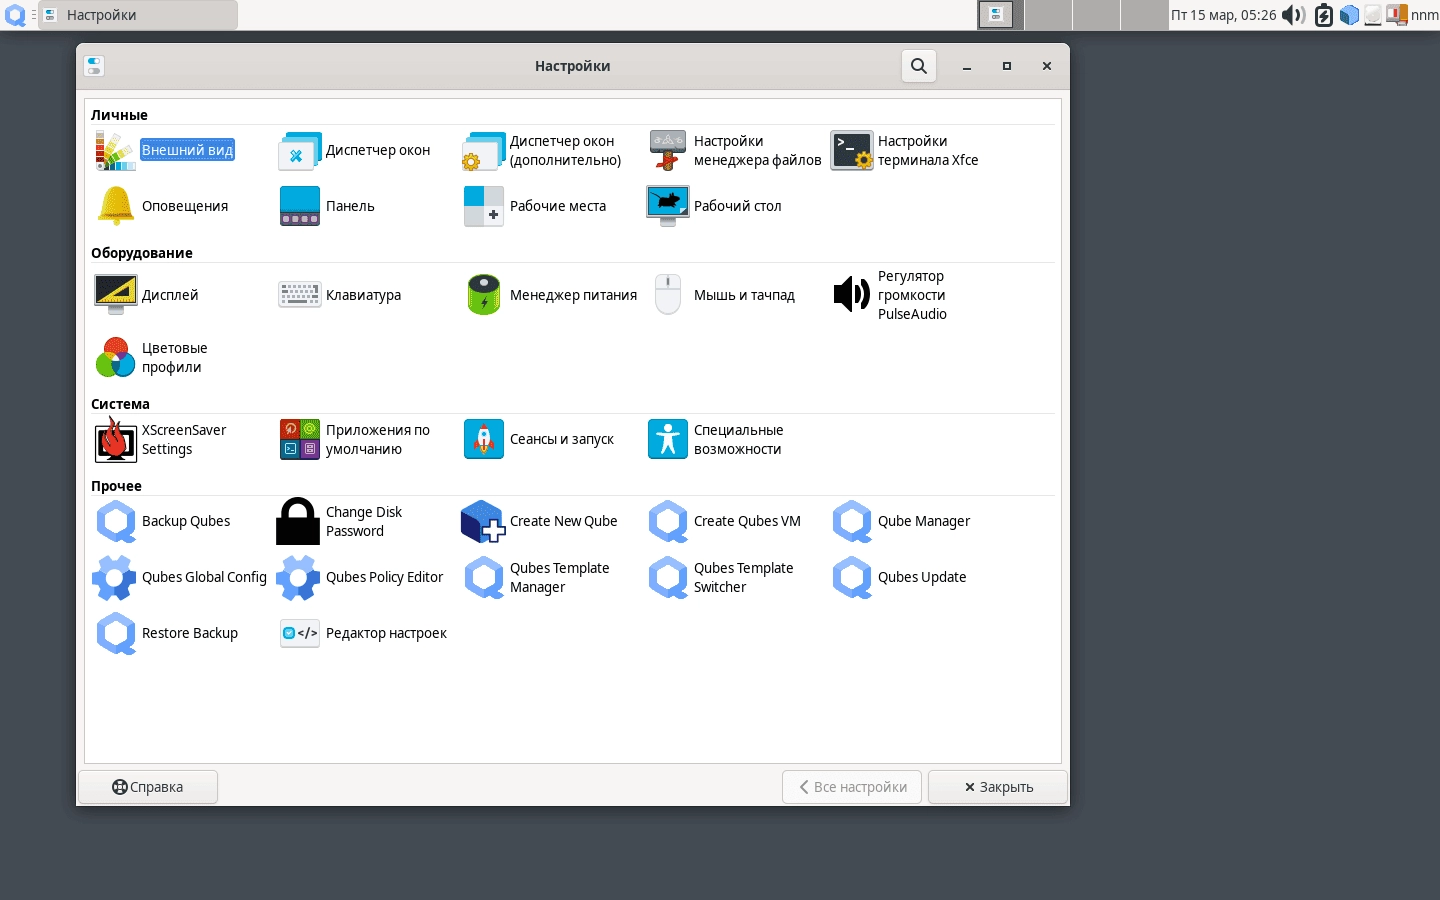1440x900 pixels.
Task: Click the Справка help button
Action: click(x=148, y=787)
